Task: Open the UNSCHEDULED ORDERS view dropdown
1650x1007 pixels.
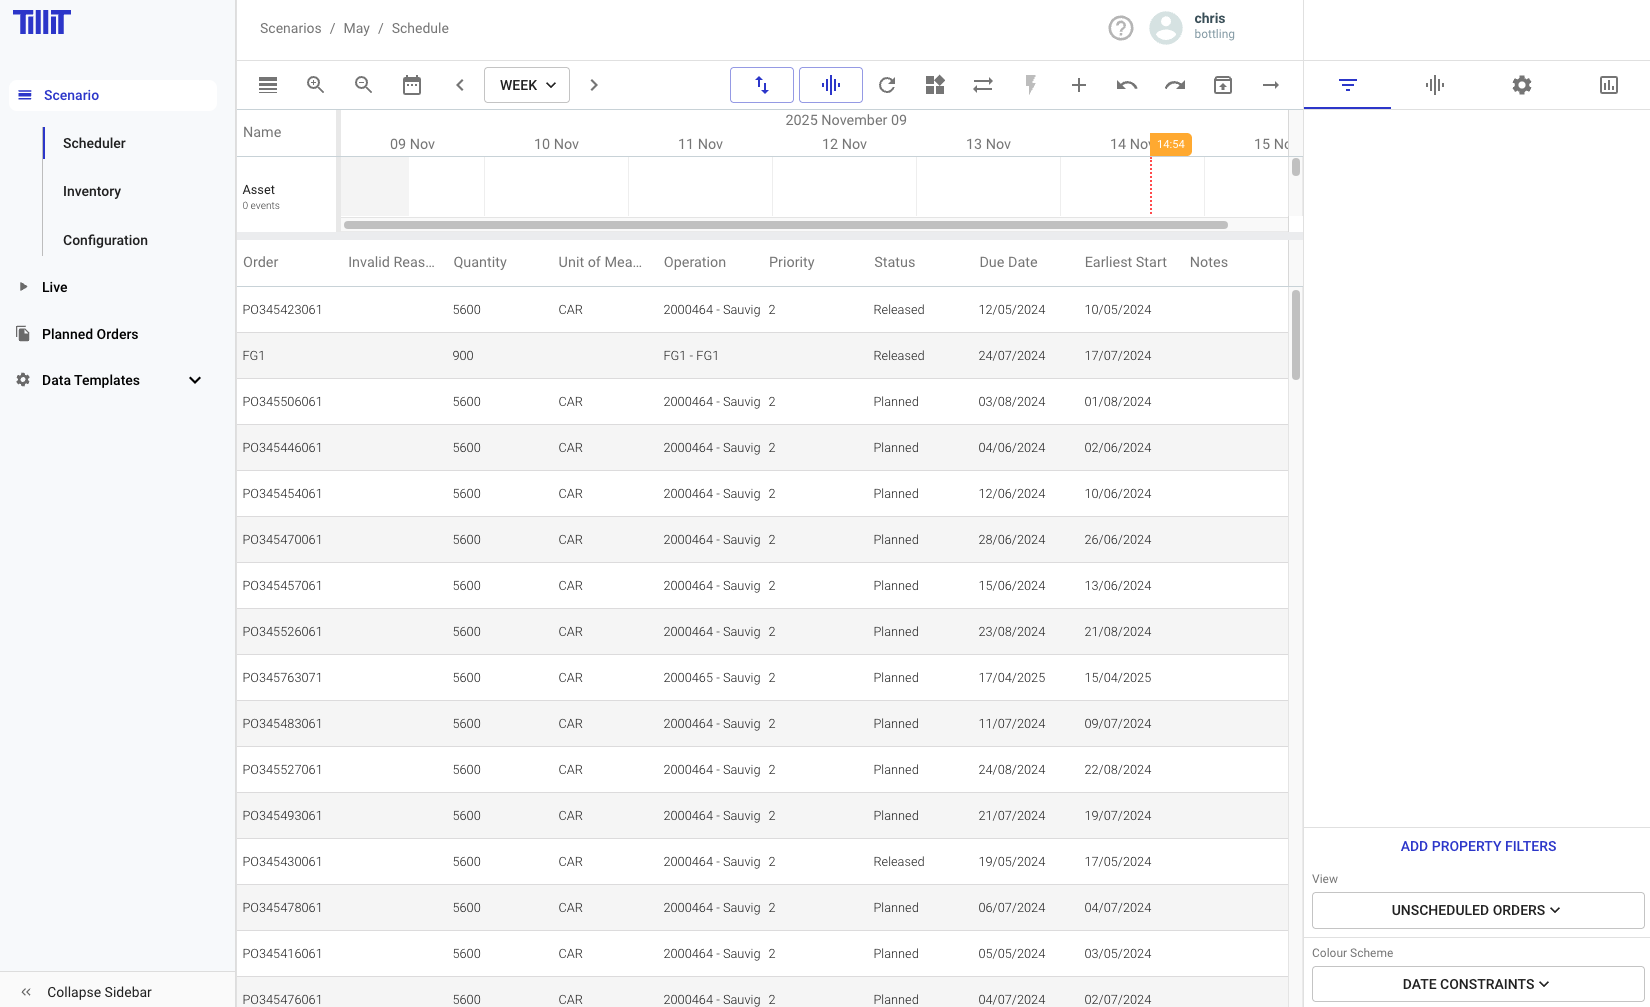Action: [x=1478, y=910]
